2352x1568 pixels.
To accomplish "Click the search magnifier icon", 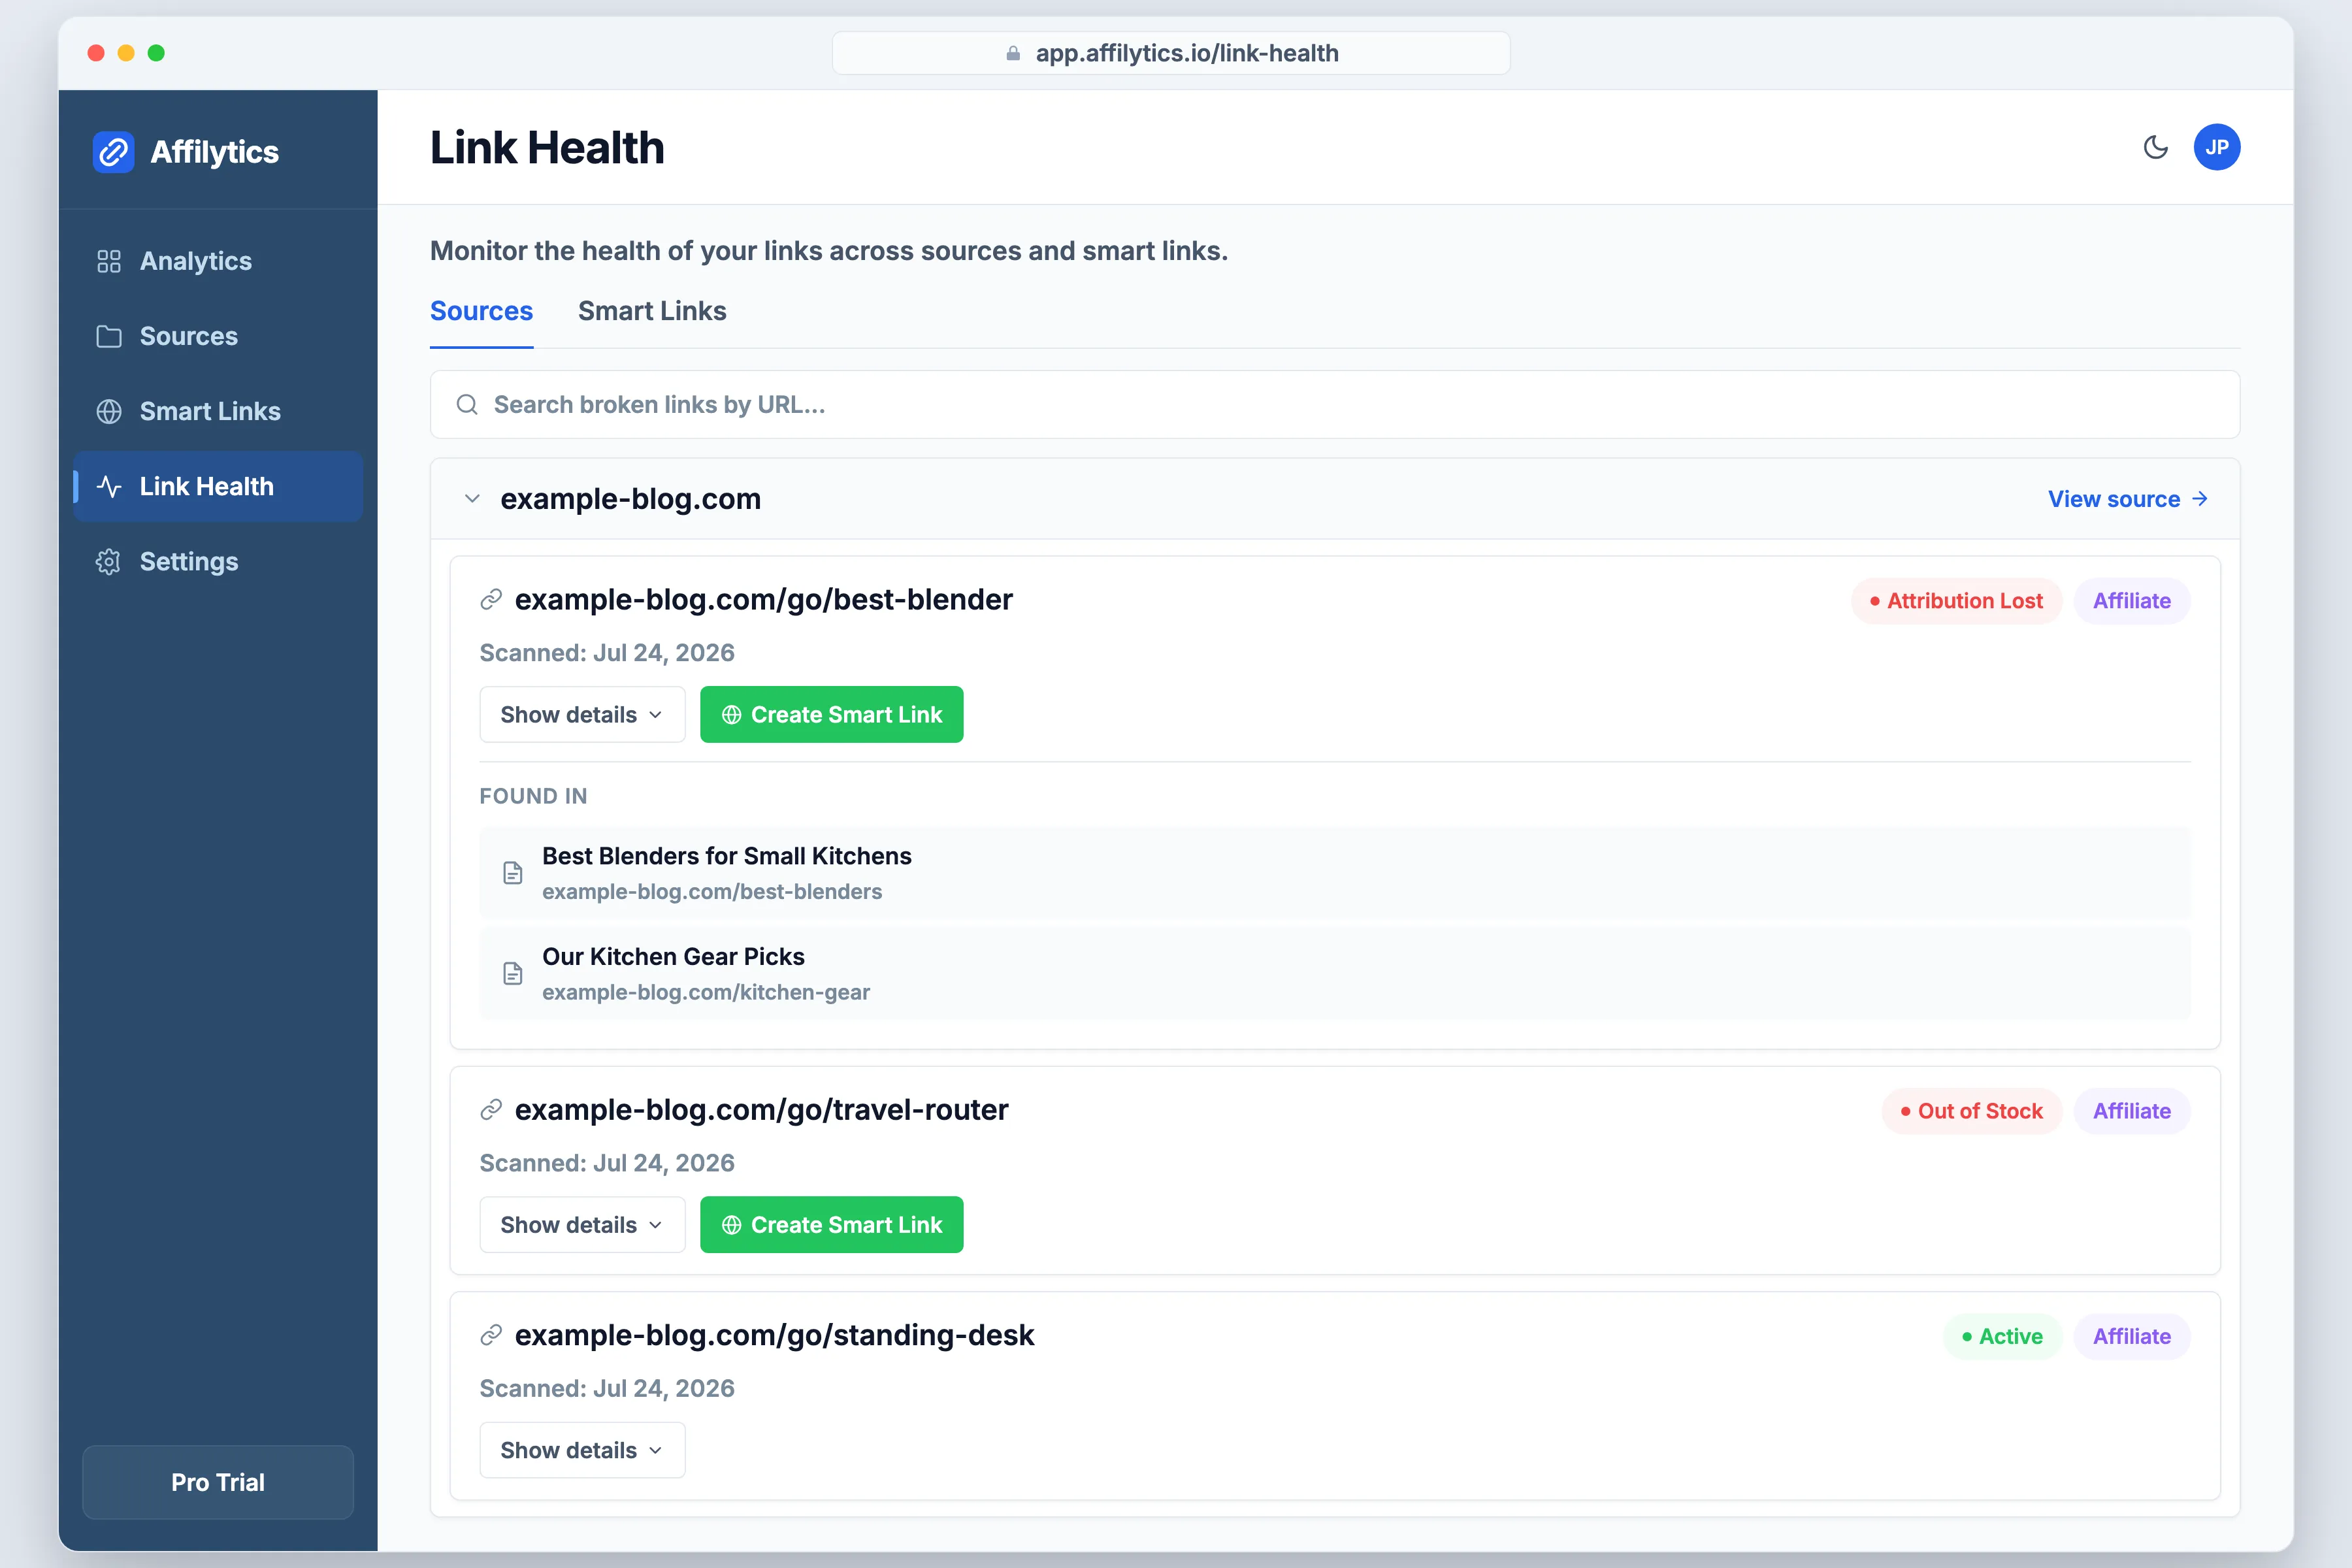I will point(467,405).
